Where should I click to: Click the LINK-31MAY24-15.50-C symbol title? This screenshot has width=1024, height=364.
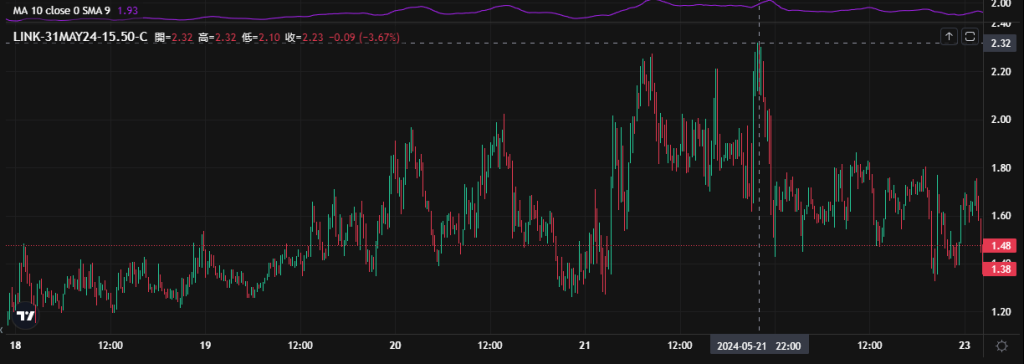tap(80, 37)
